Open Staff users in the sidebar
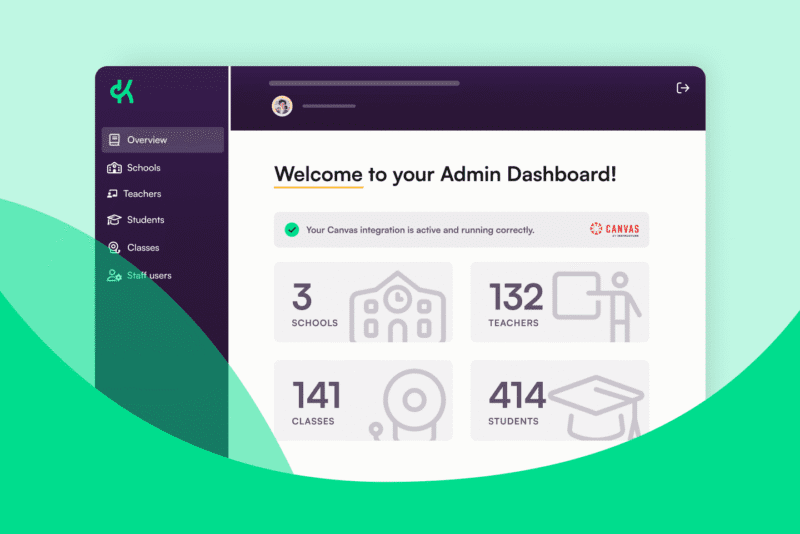800x534 pixels. coord(139,275)
